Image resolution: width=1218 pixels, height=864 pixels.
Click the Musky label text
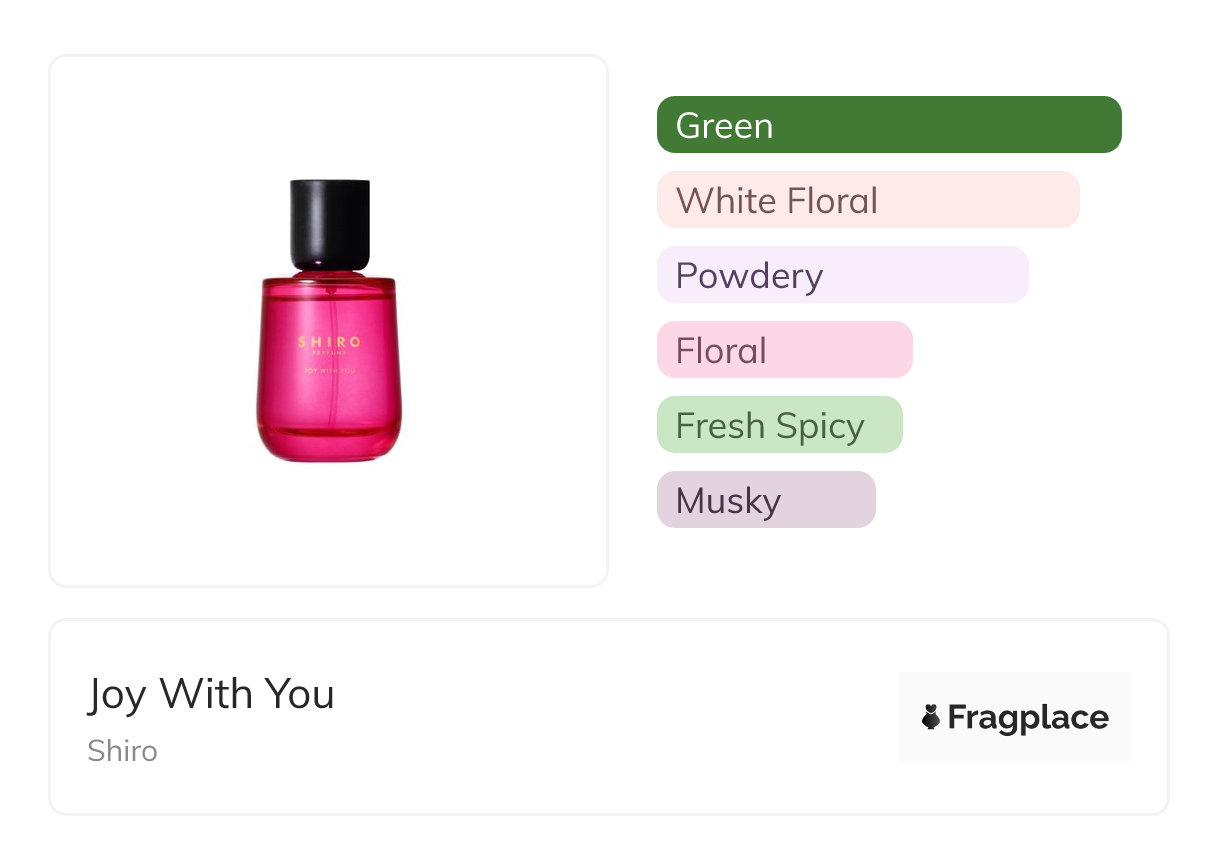728,501
